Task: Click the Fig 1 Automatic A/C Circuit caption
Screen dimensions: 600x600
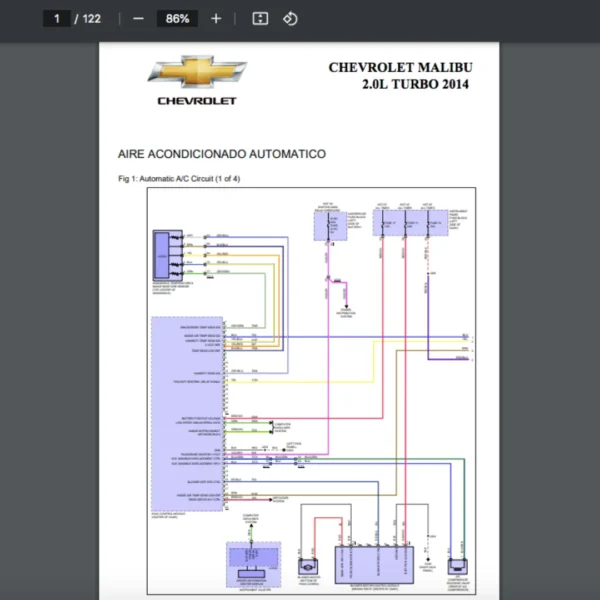Action: [x=179, y=179]
